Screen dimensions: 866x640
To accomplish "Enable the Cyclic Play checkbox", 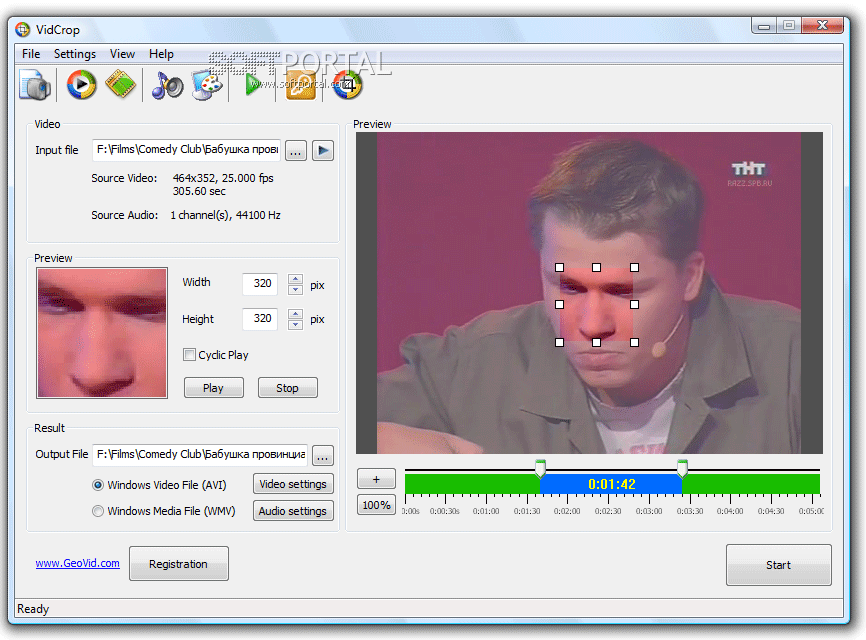I will 189,355.
